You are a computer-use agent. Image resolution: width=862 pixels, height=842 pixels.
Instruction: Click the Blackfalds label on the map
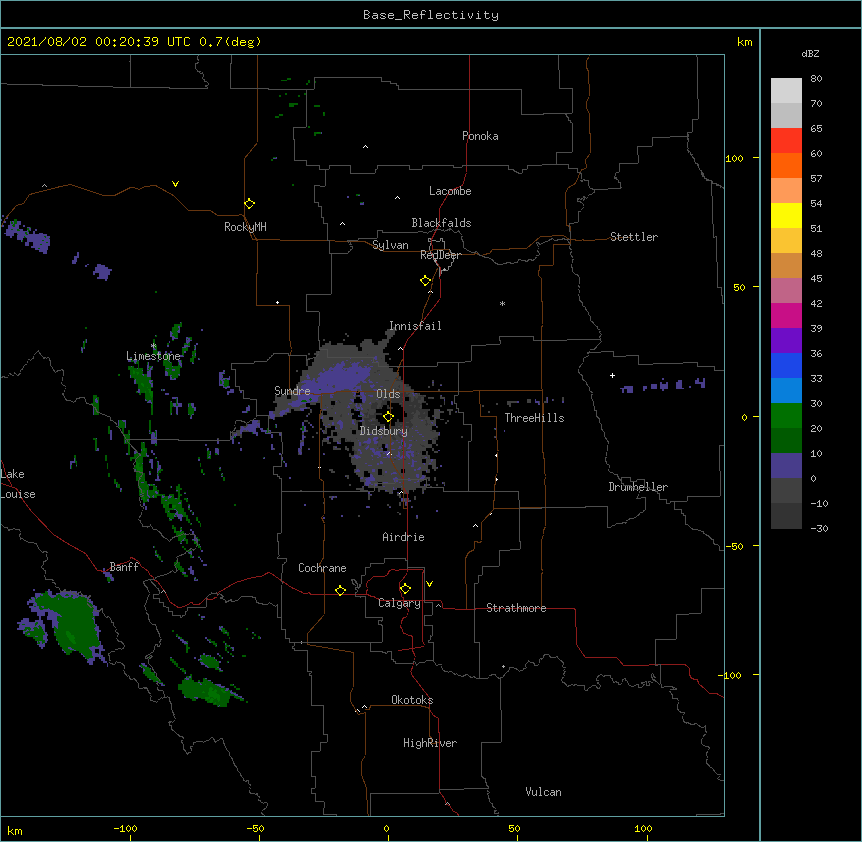click(441, 223)
